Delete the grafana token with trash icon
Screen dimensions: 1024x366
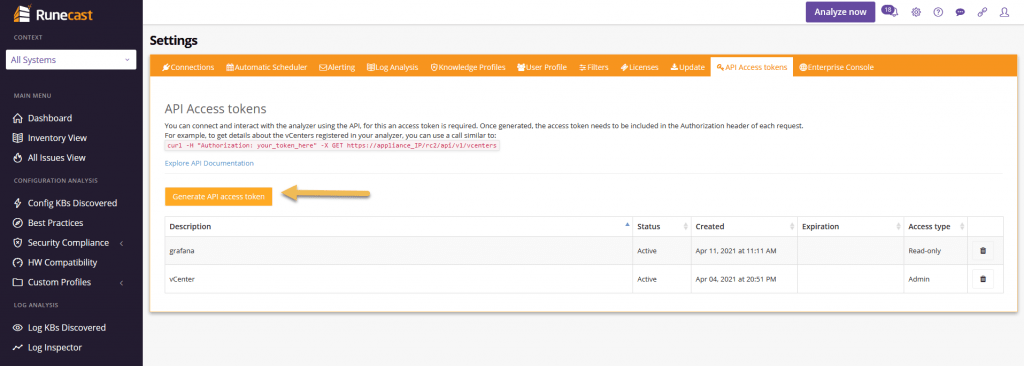(x=982, y=250)
